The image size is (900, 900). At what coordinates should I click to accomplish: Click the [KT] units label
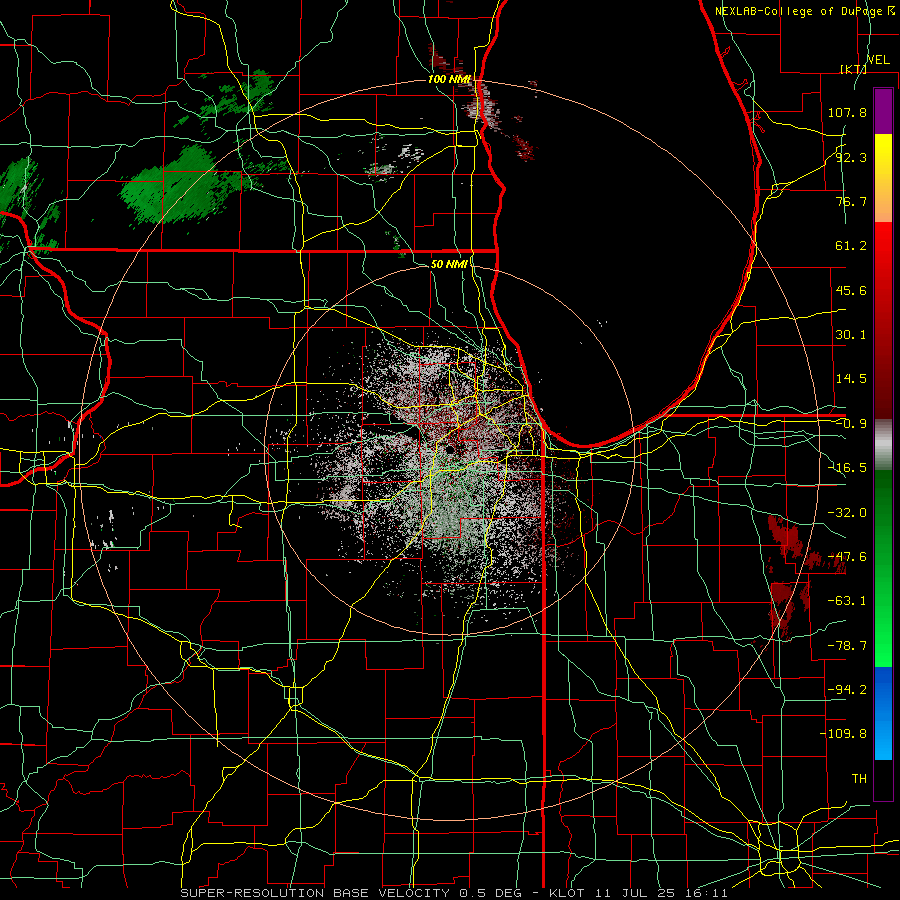click(x=853, y=69)
